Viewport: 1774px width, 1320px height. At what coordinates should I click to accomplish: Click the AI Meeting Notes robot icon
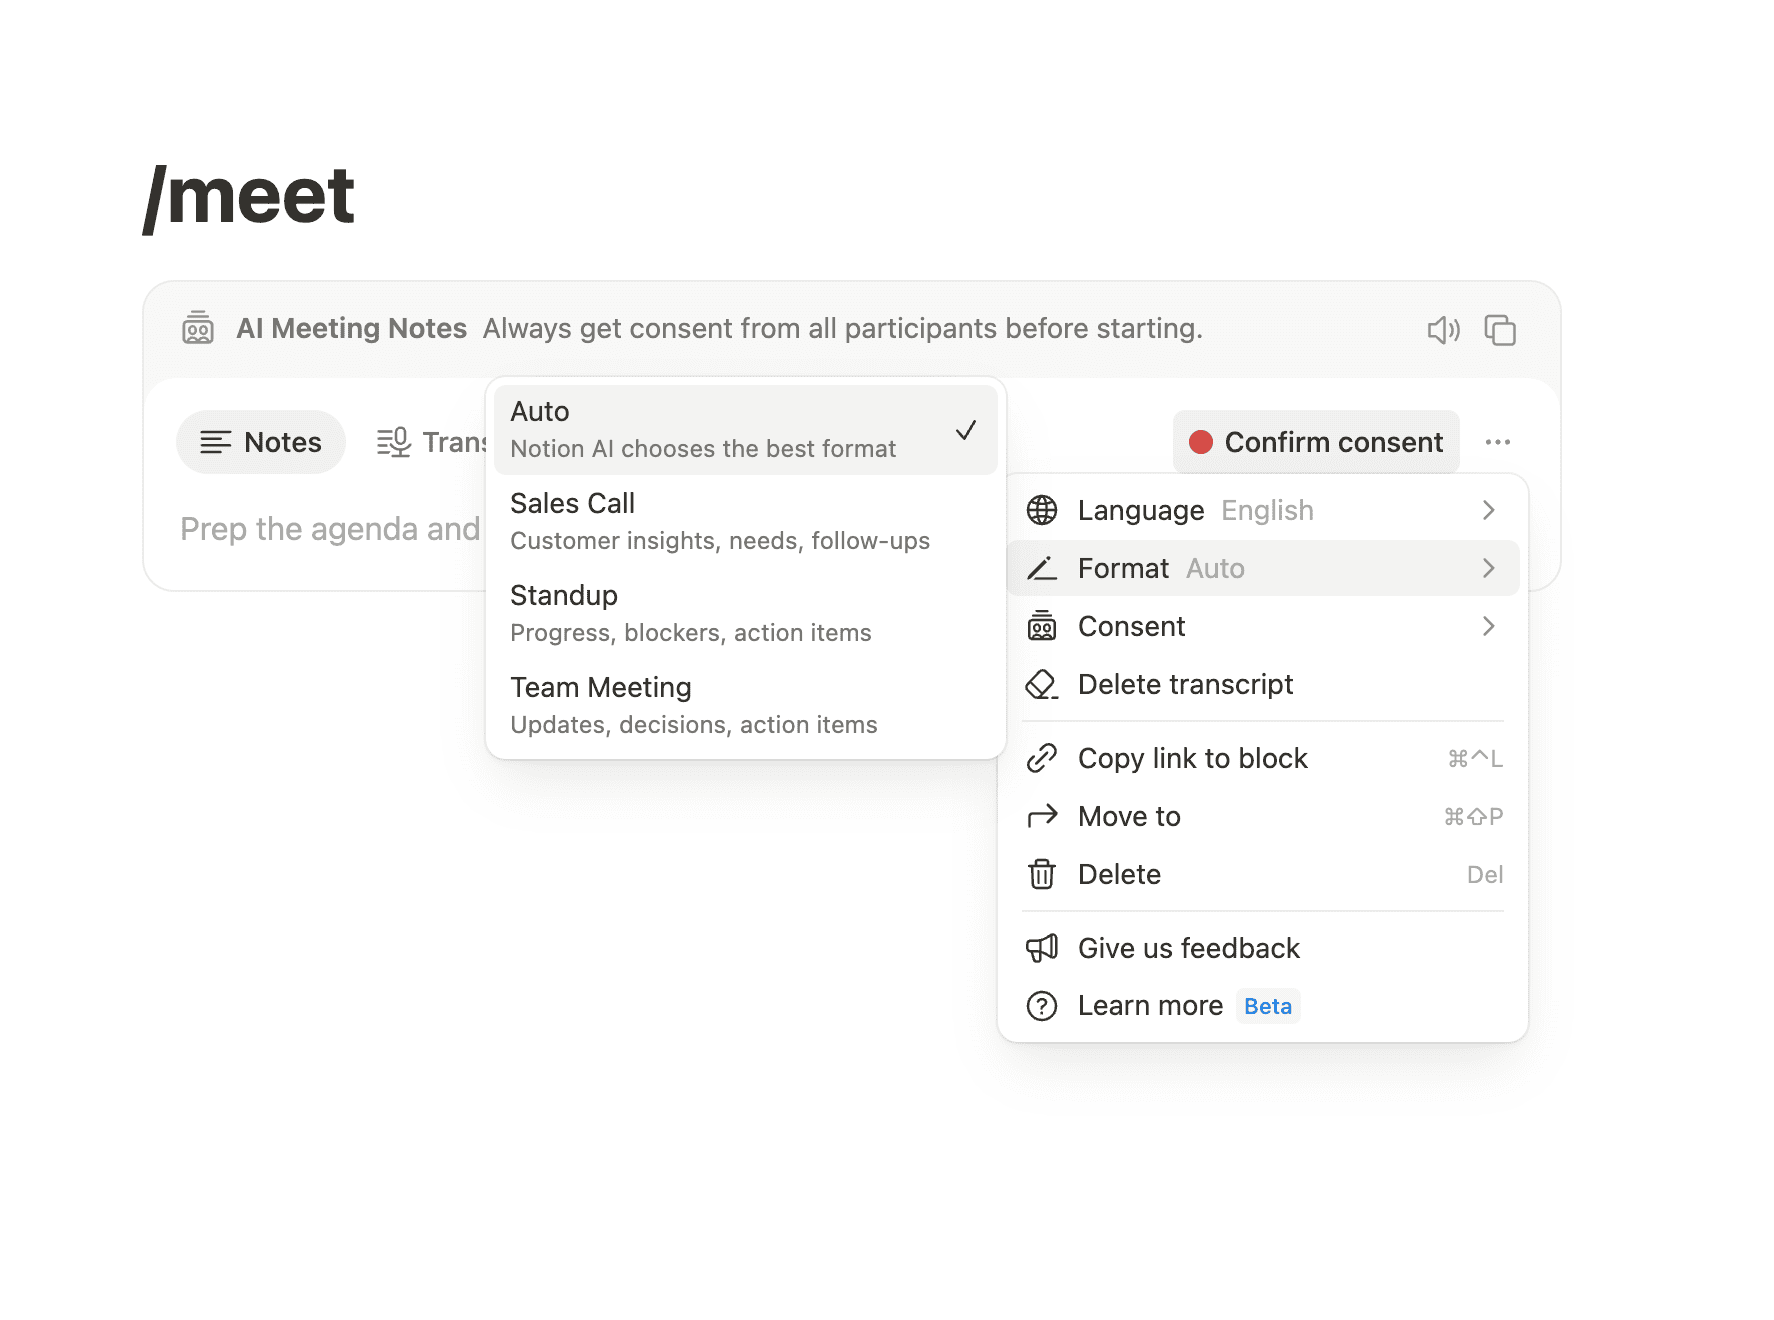(x=198, y=328)
